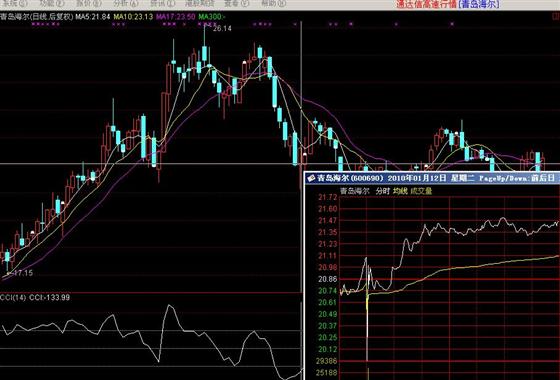Click the MA5:21.84 moving average label
Screen dimensions: 560x380
coord(92,16)
